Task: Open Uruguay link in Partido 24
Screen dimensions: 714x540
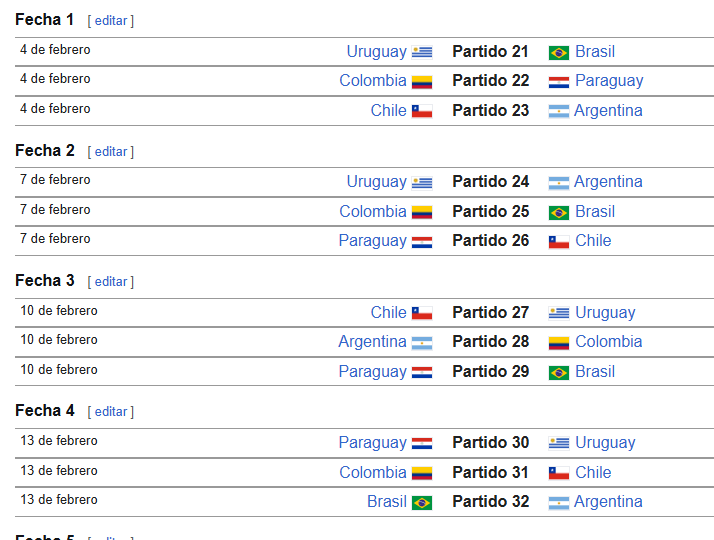Action: 376,182
